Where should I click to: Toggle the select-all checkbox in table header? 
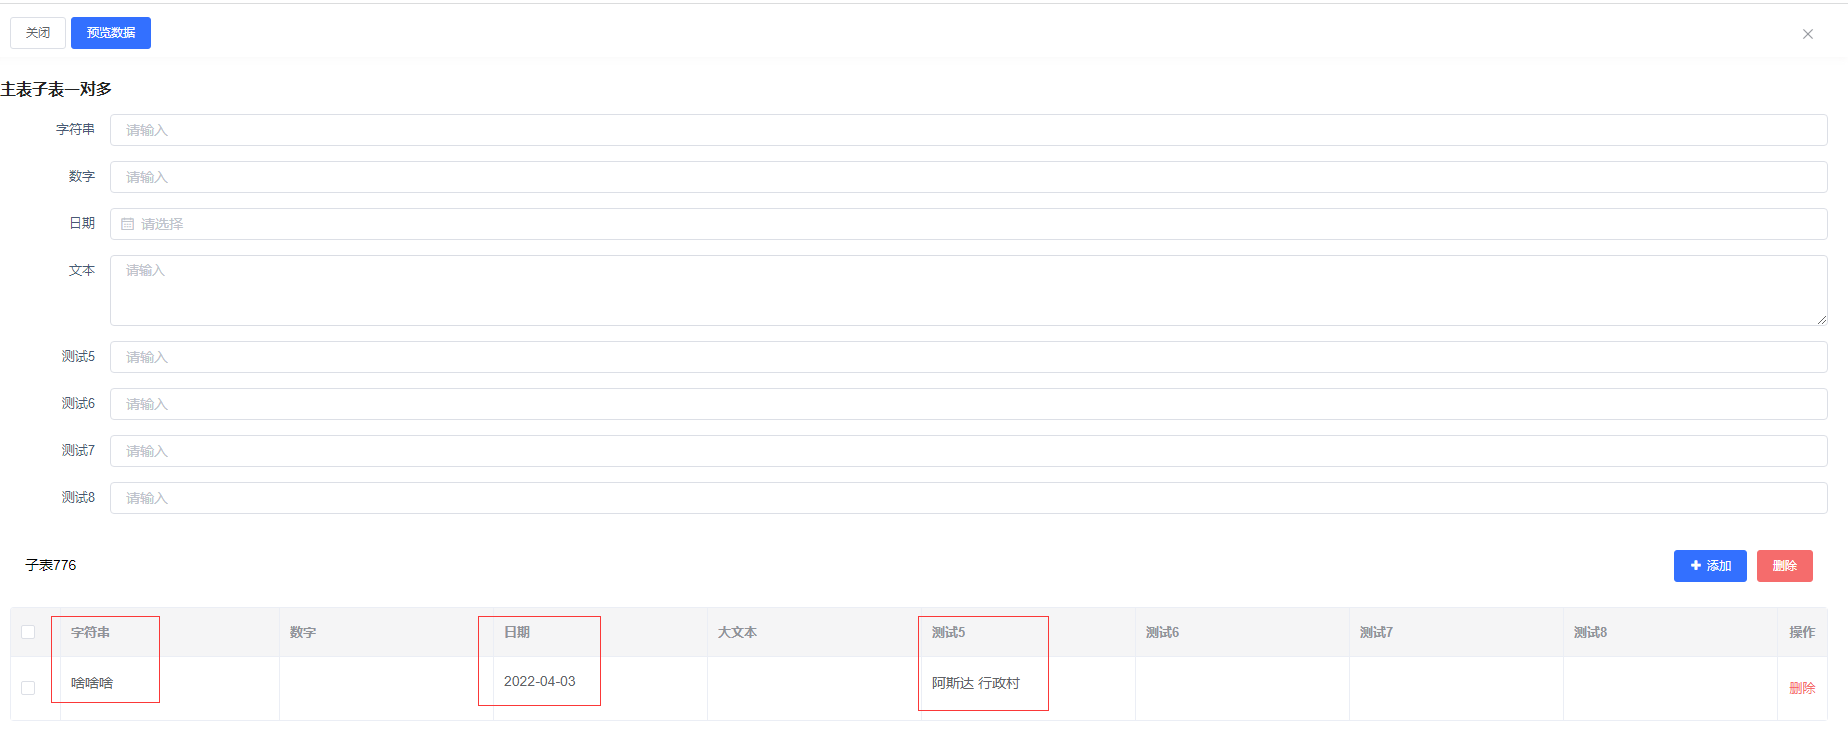[x=28, y=632]
